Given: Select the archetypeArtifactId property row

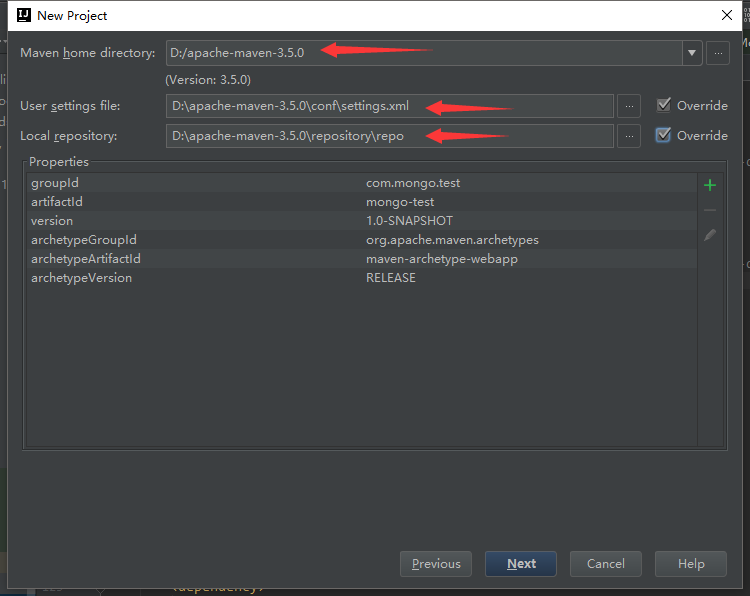Looking at the screenshot, I should 362,259.
